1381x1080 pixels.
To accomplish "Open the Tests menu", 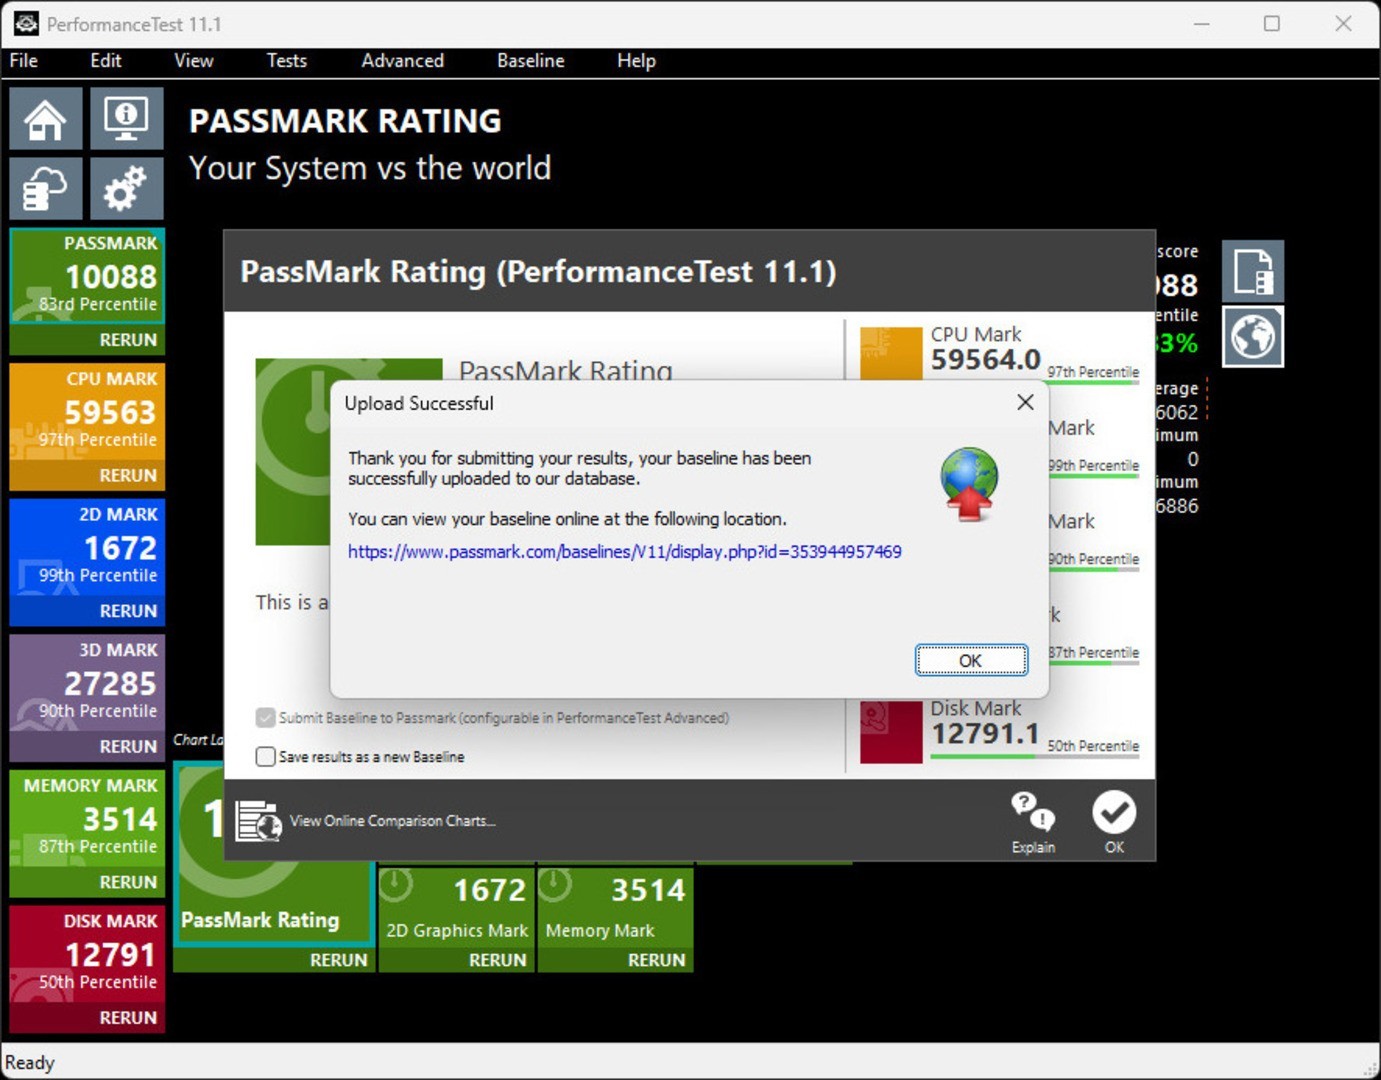I will click(x=287, y=61).
